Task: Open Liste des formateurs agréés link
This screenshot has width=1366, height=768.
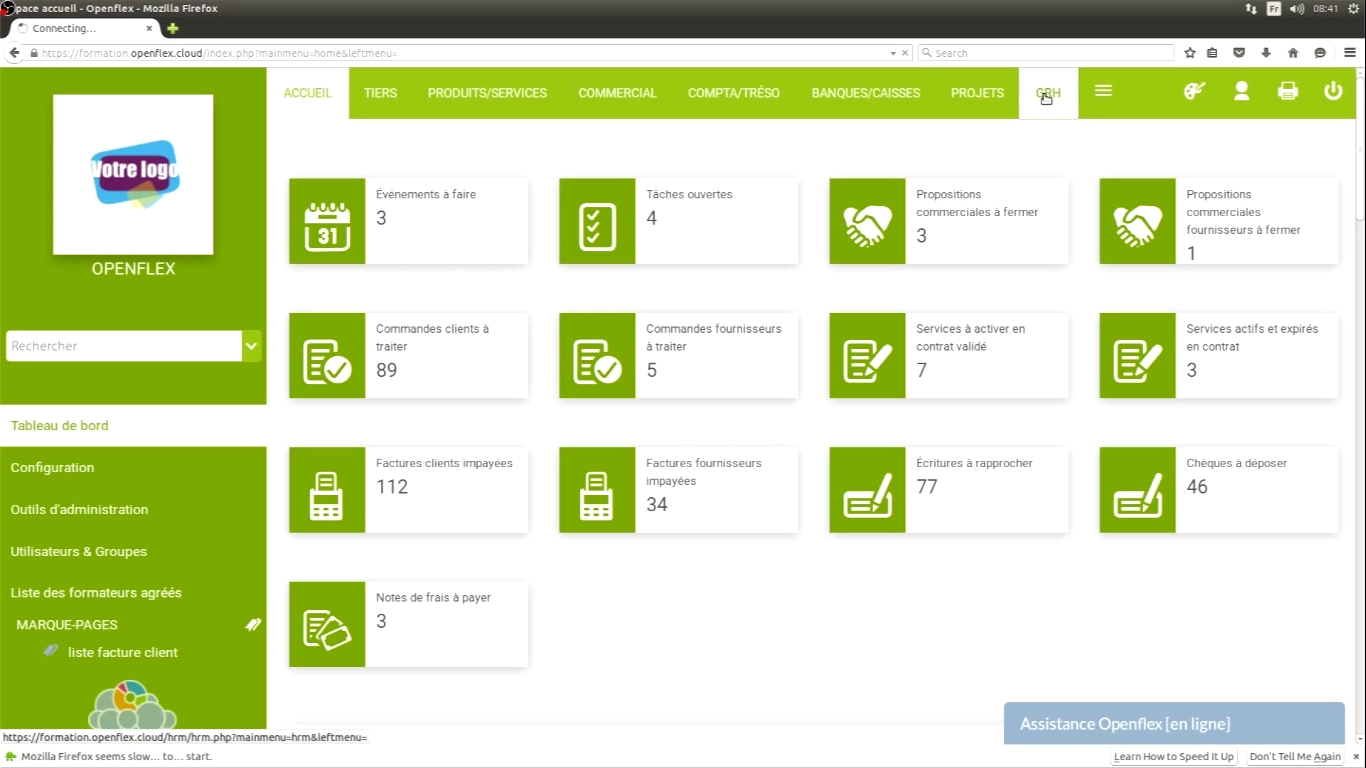Action: click(96, 592)
